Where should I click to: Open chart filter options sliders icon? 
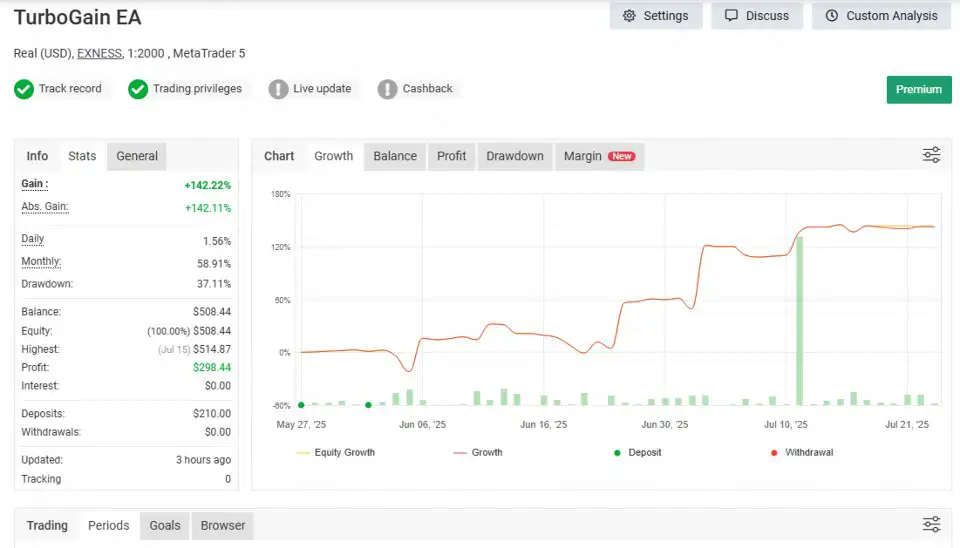click(x=931, y=156)
